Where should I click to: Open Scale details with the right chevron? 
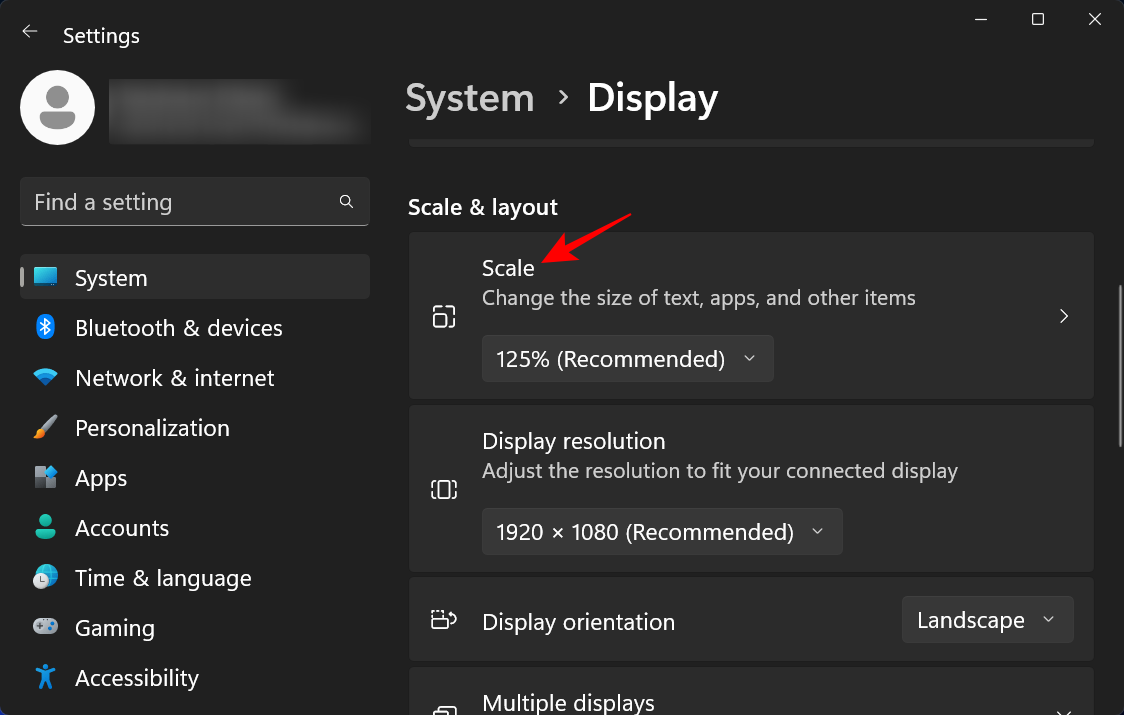click(x=1064, y=316)
